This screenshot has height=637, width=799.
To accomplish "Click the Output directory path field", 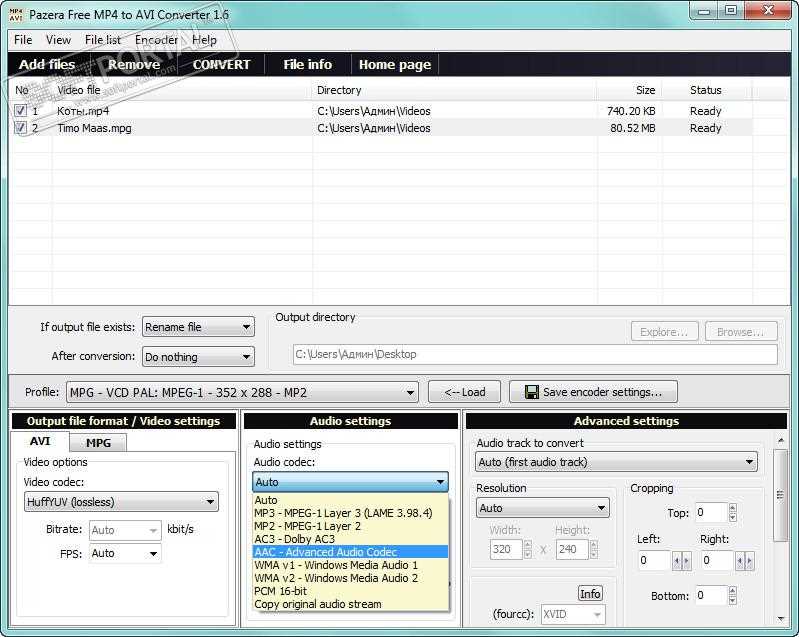I will click(x=535, y=354).
